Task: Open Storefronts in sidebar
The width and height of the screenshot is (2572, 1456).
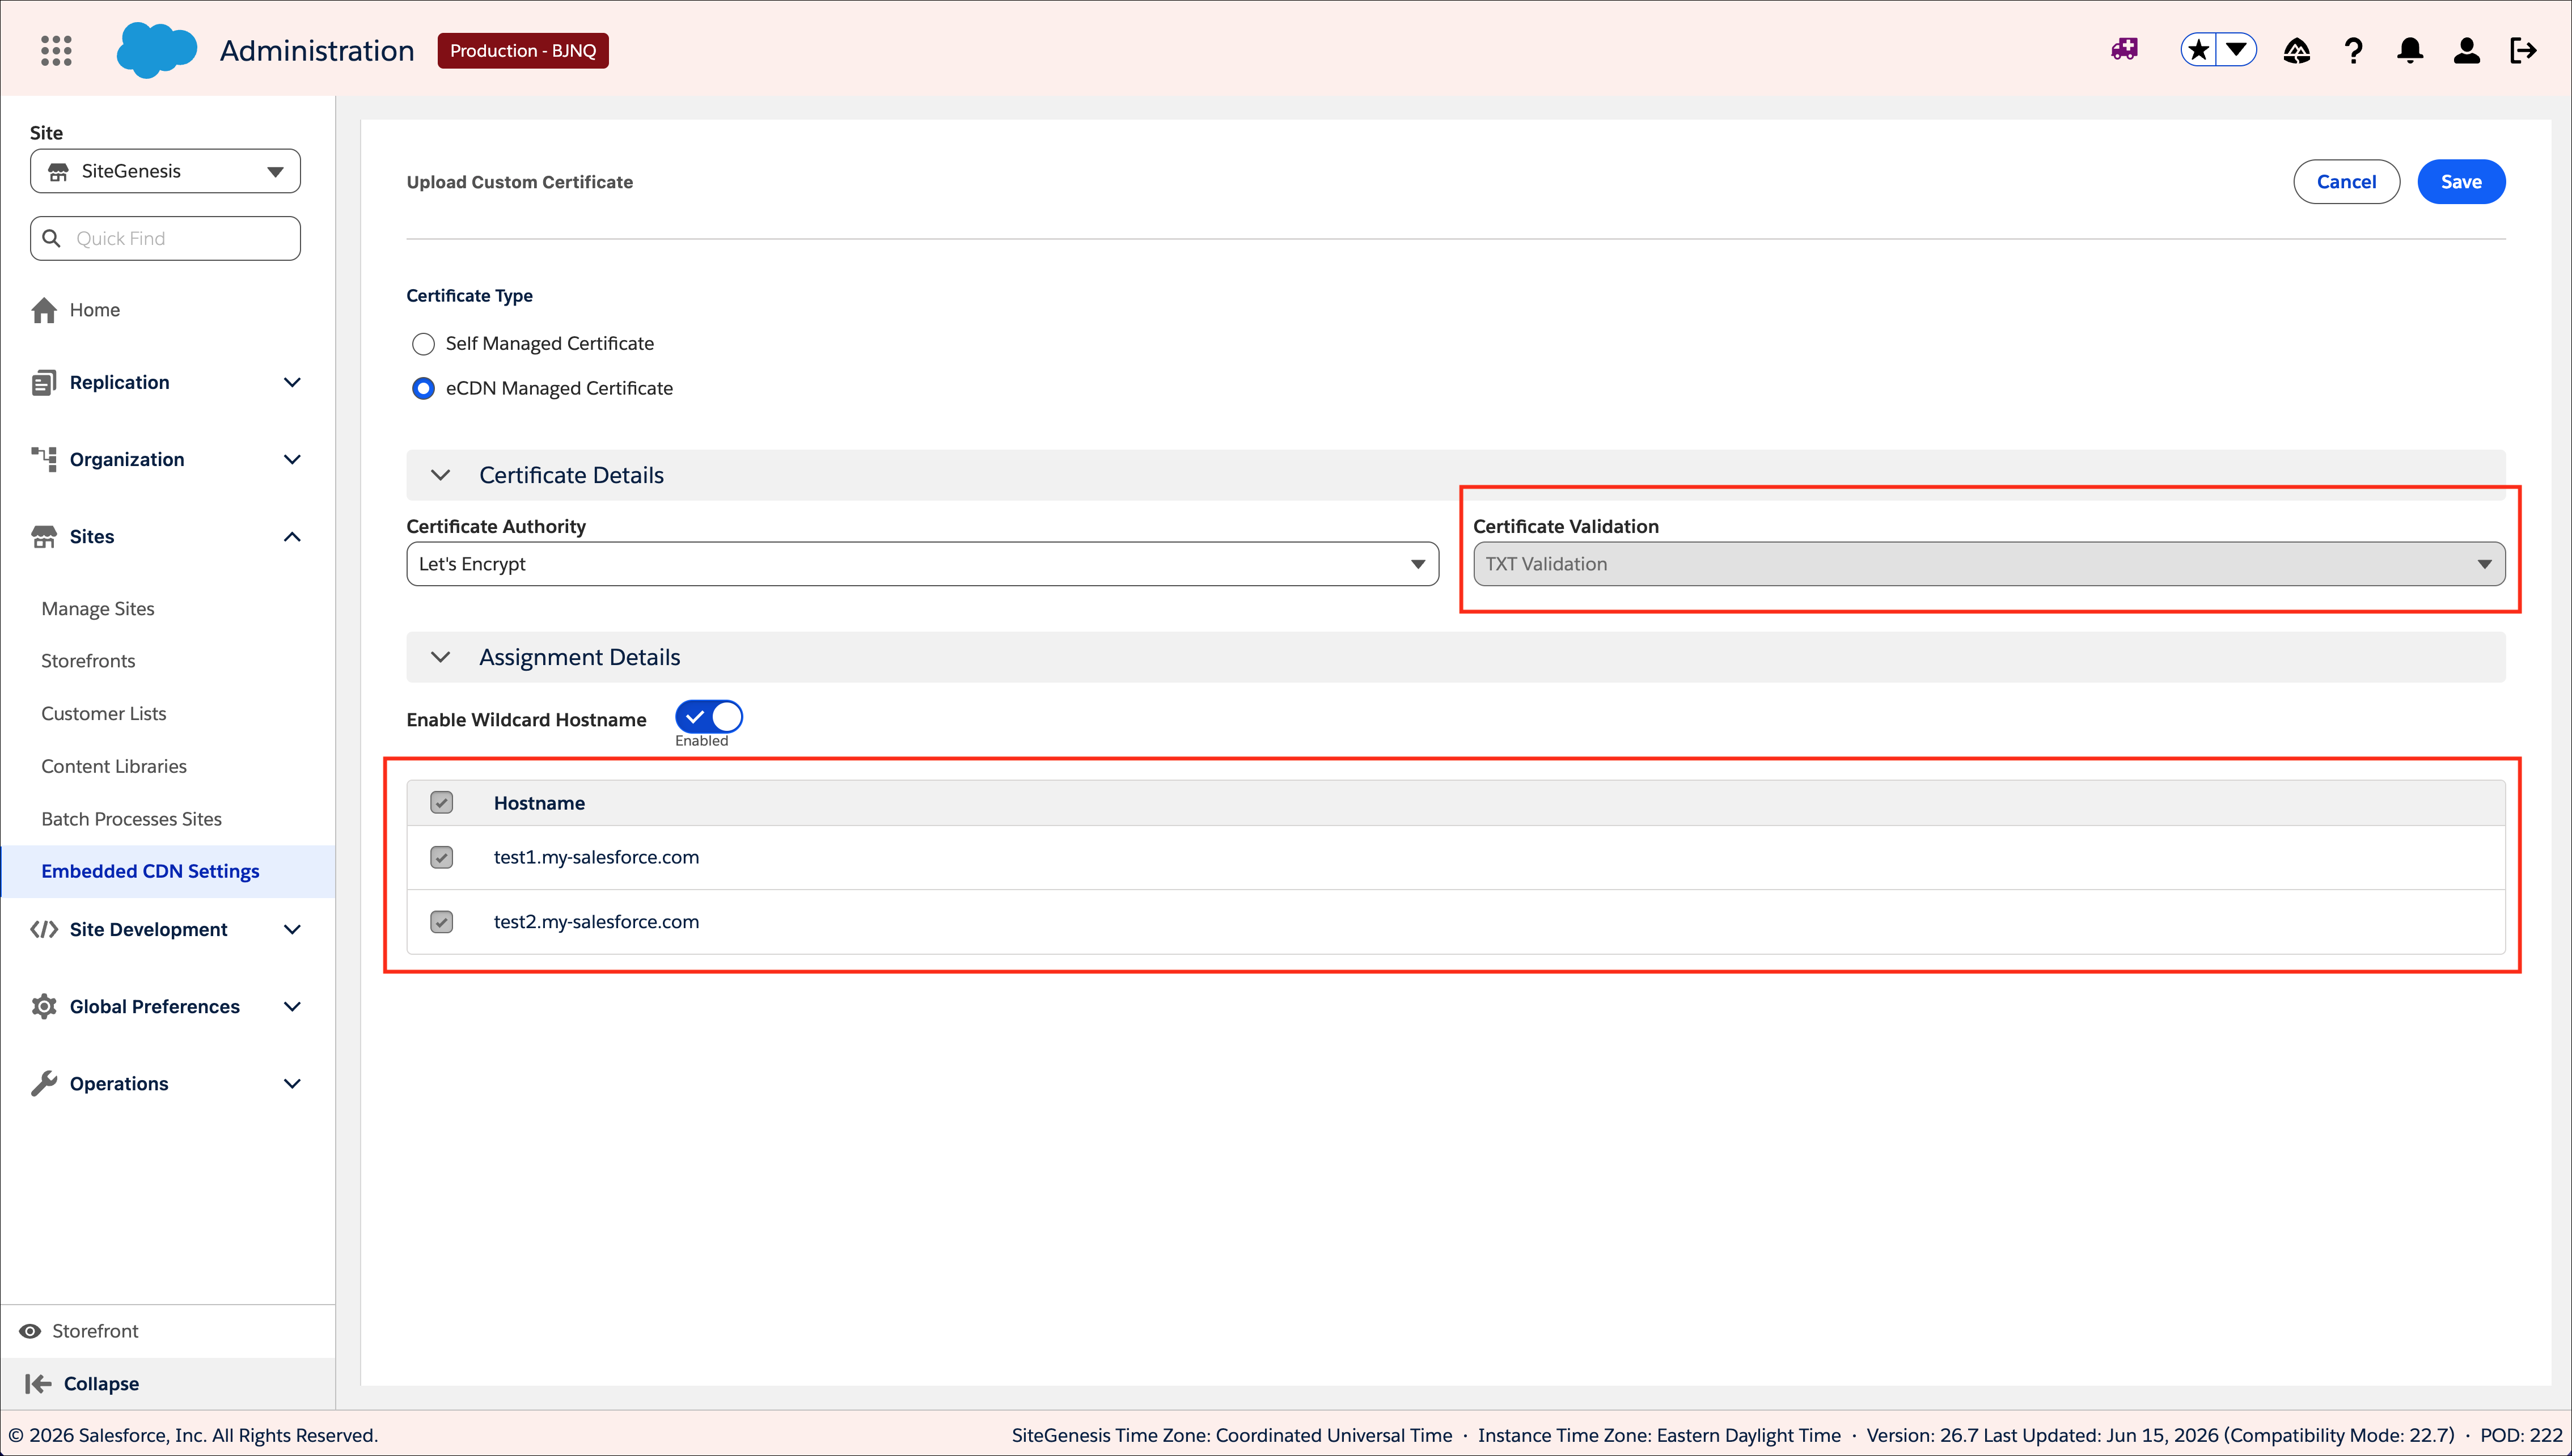Action: tap(88, 661)
